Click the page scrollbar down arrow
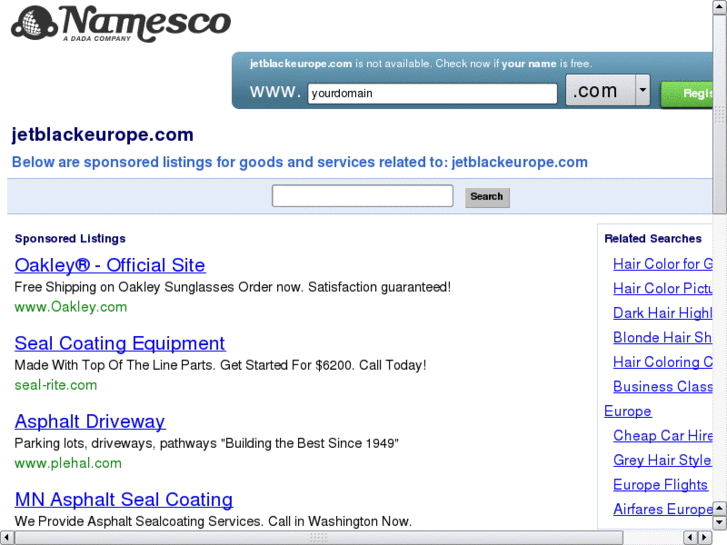Viewport: 727px width, 545px height. tap(720, 523)
